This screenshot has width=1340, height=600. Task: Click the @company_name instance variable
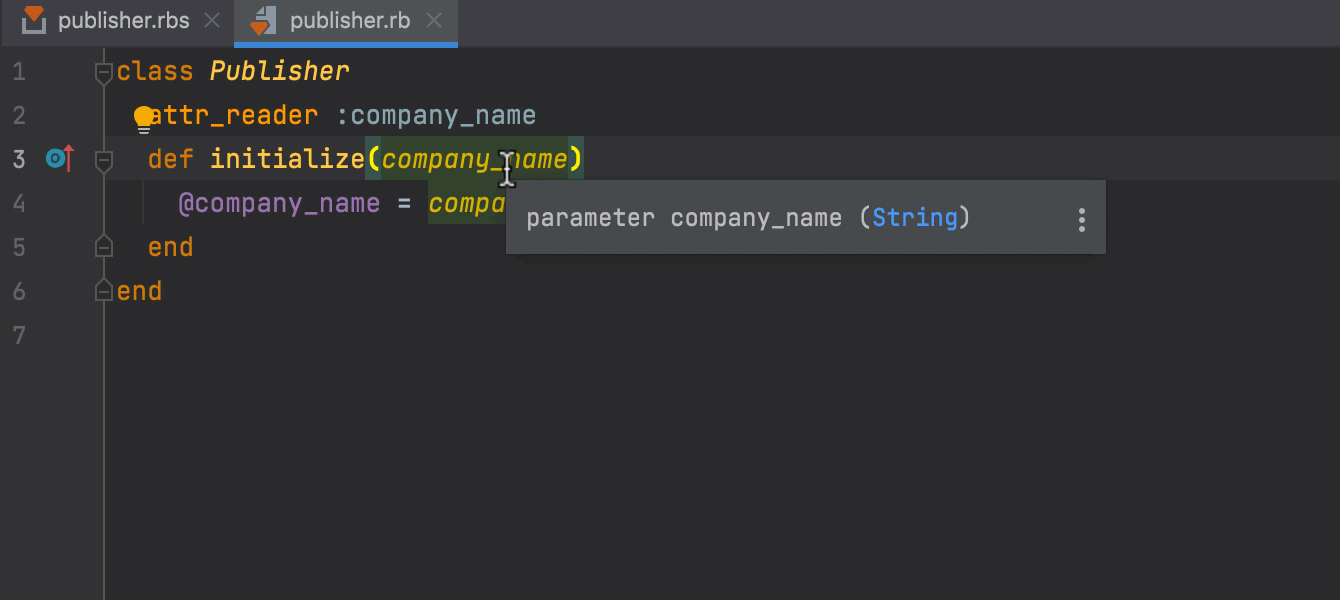pos(279,204)
